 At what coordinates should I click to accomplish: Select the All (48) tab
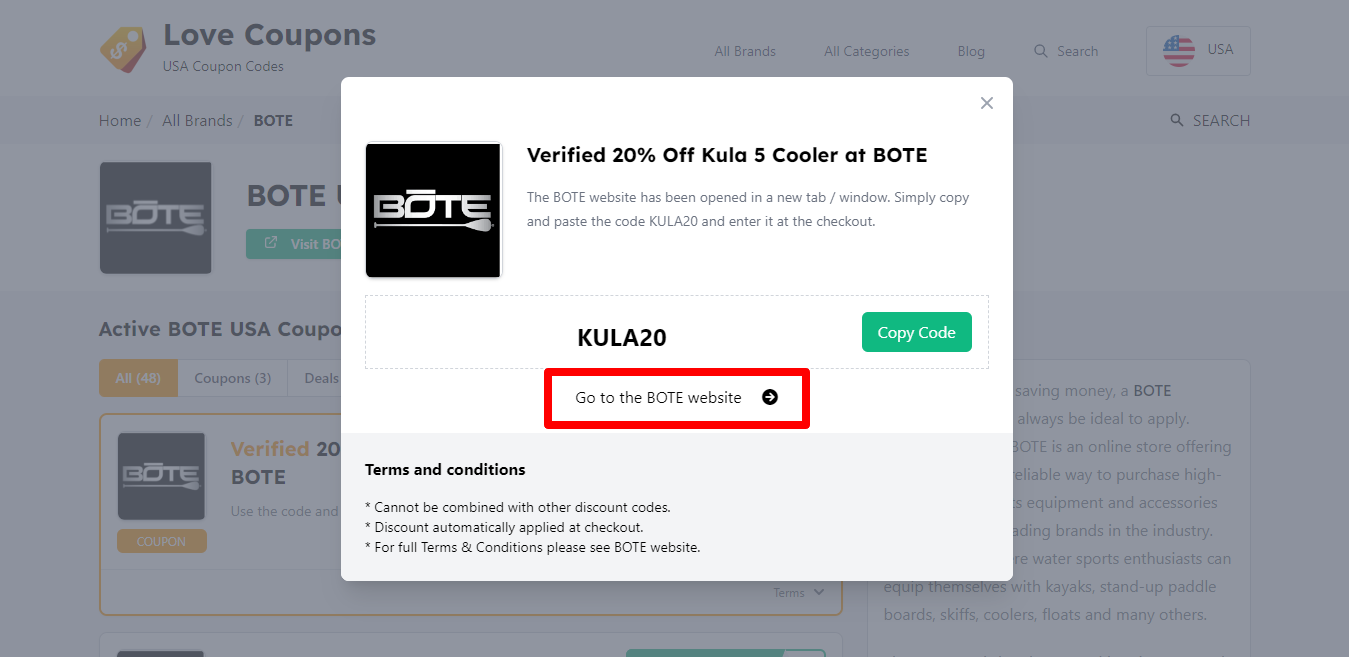click(x=138, y=378)
